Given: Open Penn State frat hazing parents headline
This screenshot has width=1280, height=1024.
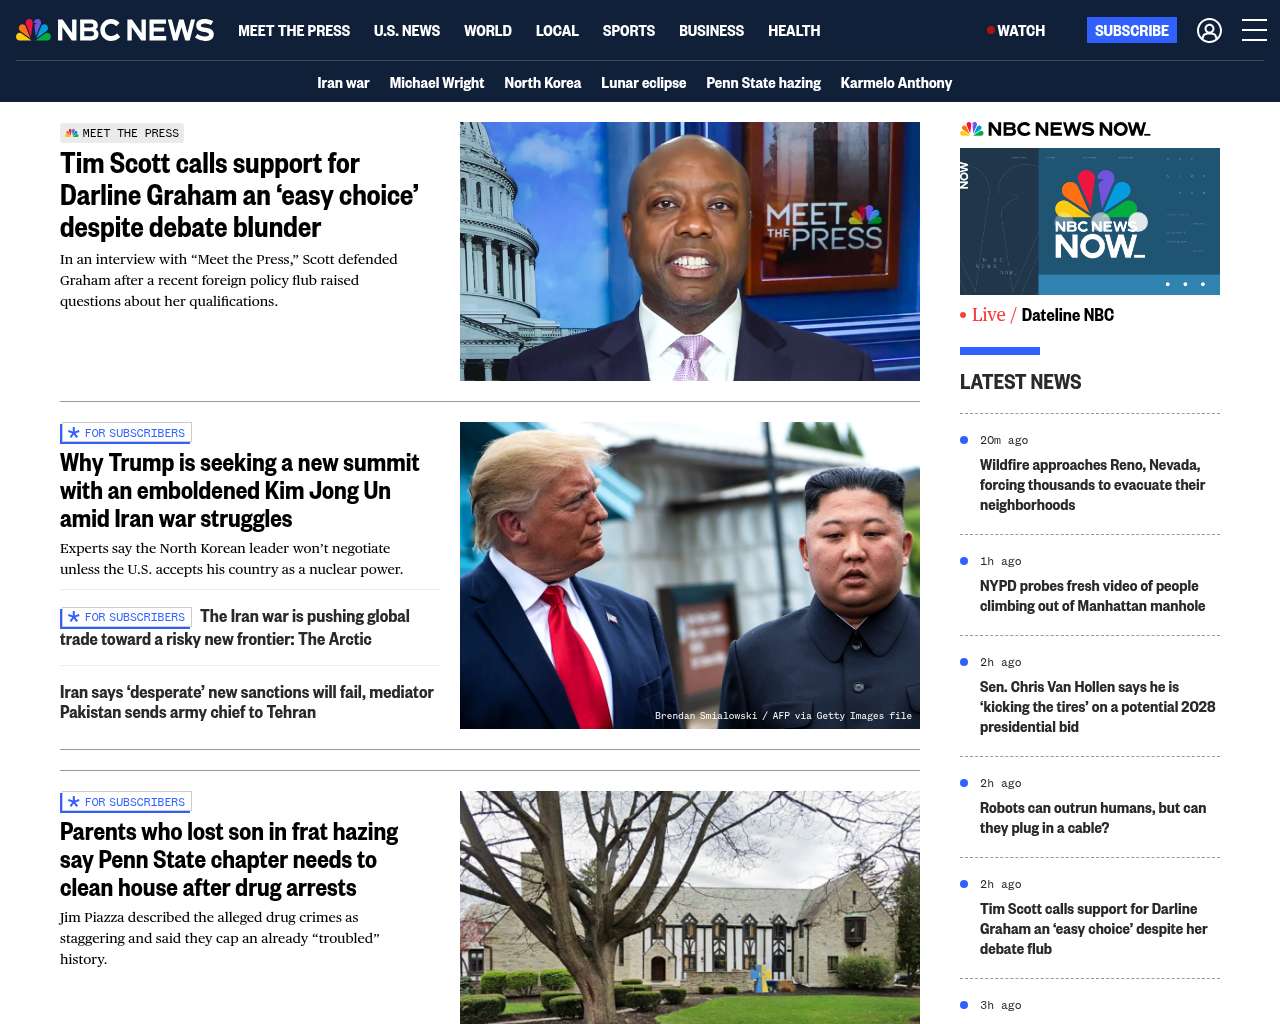Looking at the screenshot, I should coord(229,860).
